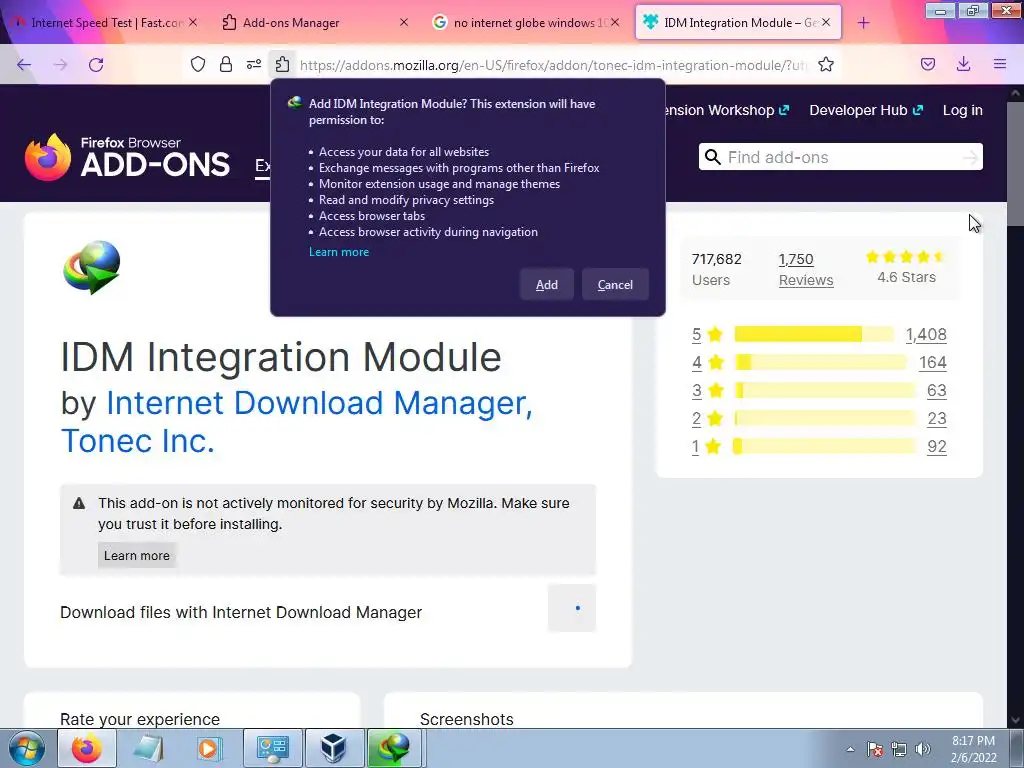Open the 164 four-star review count

tap(933, 362)
